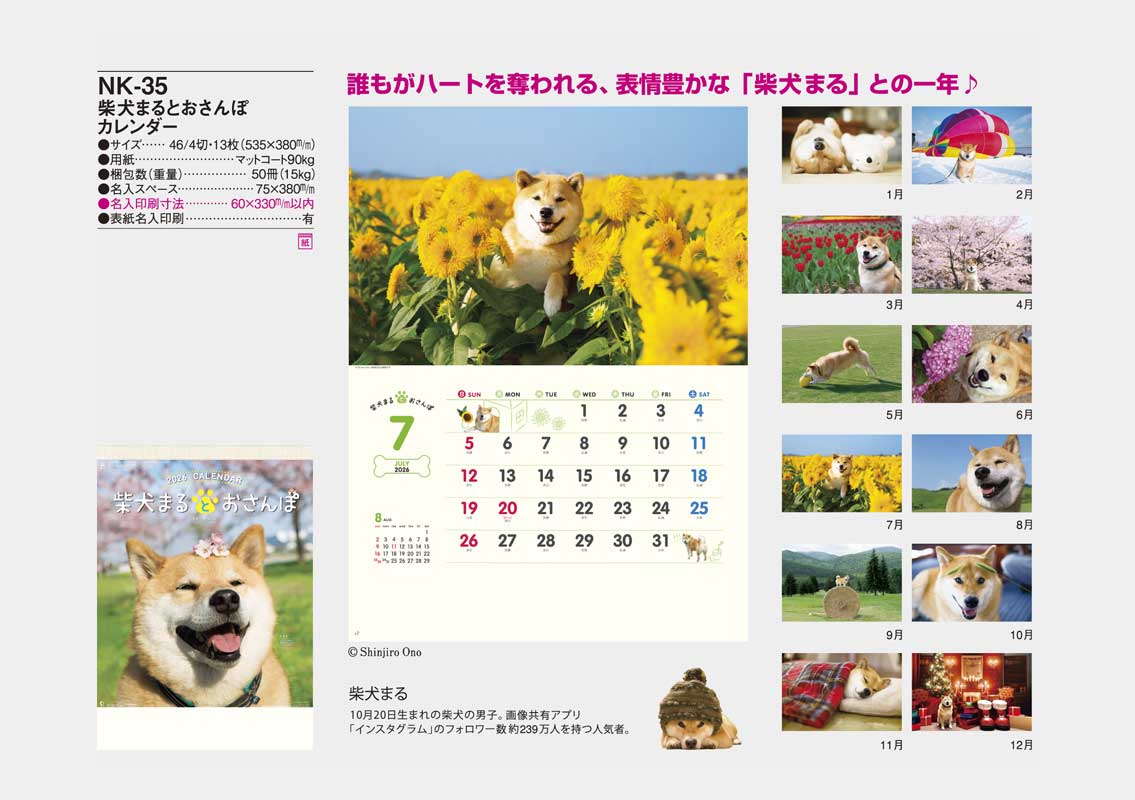The image size is (1135, 800).
Task: Open the 4月 cherry blossom thumbnail
Action: pos(971,254)
